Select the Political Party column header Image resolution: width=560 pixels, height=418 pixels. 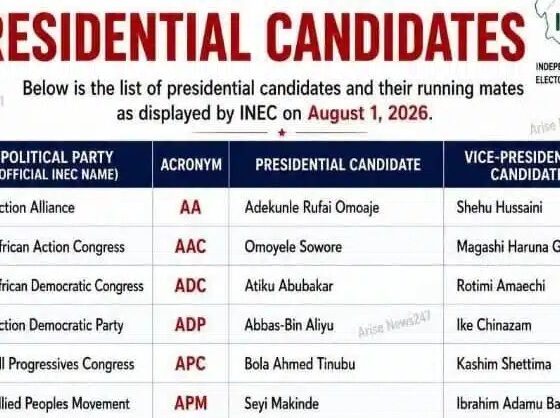click(x=76, y=165)
